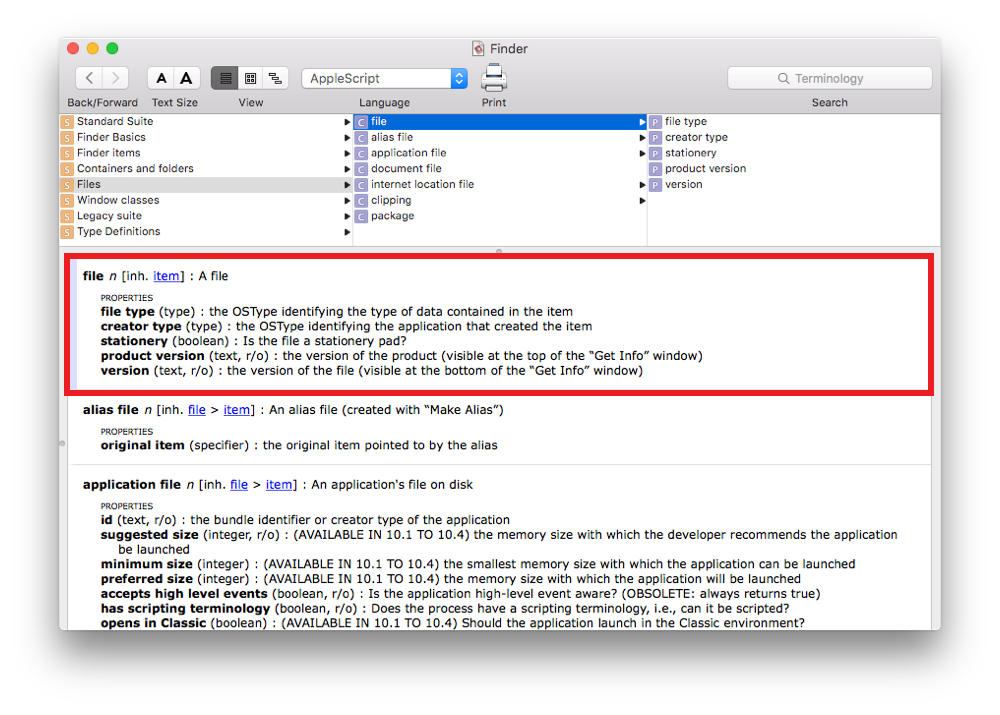Select the package class
The height and width of the screenshot is (715, 1000).
pos(500,216)
